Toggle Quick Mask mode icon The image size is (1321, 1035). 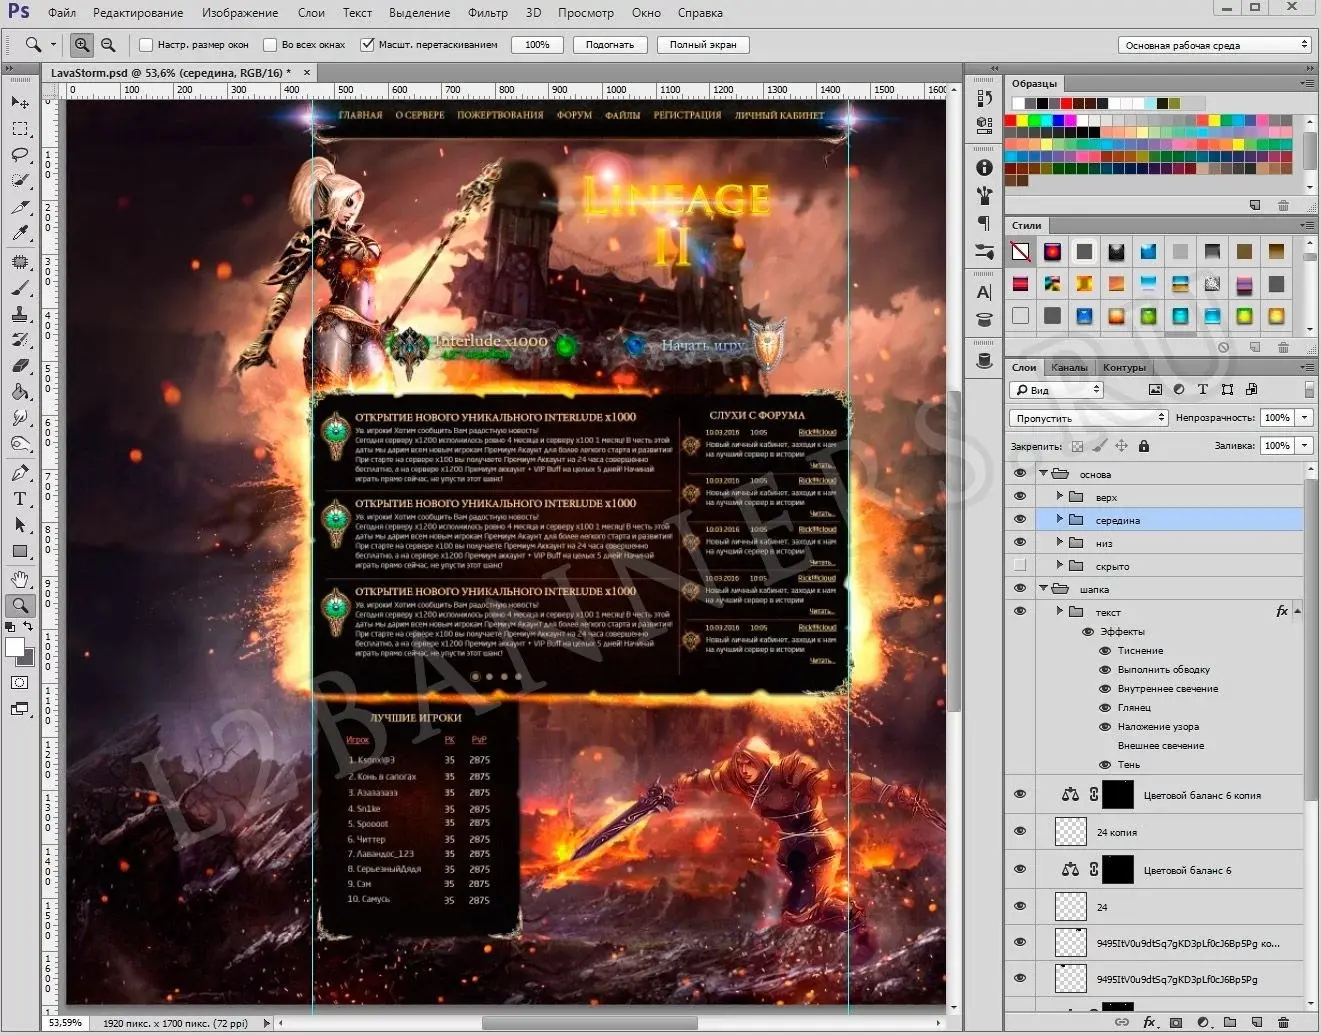(x=19, y=683)
